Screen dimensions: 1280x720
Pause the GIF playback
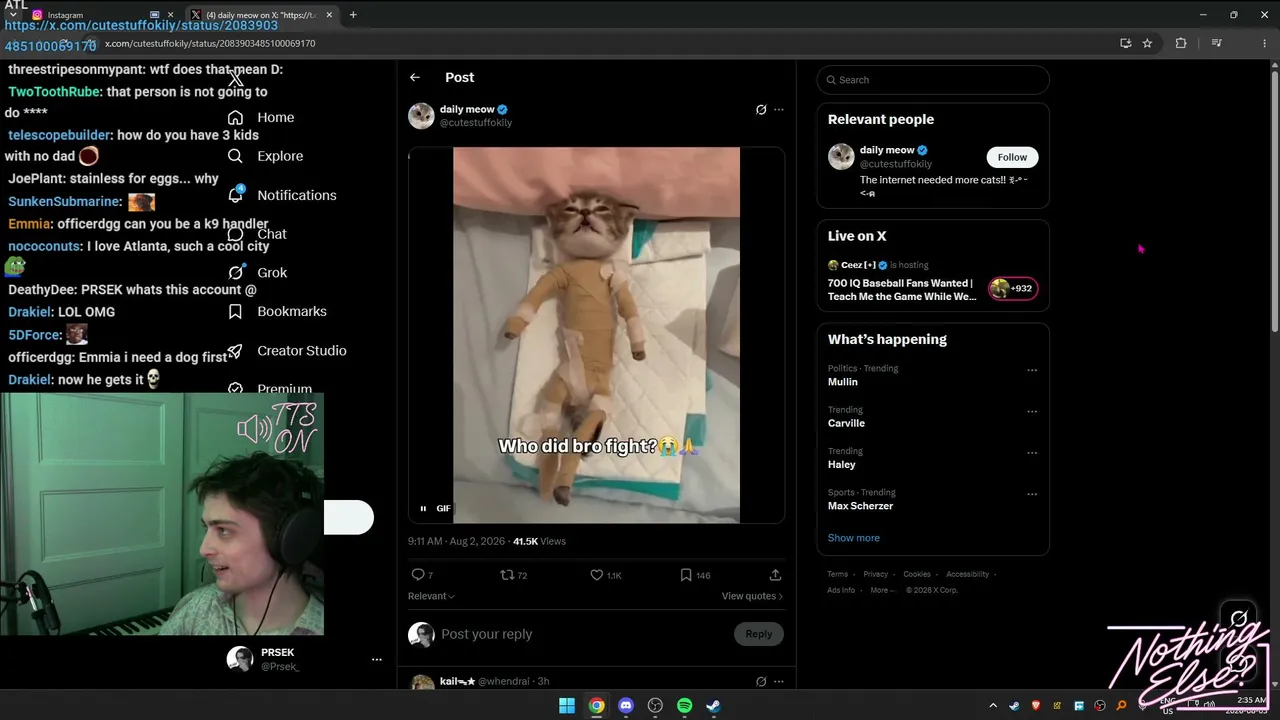423,509
